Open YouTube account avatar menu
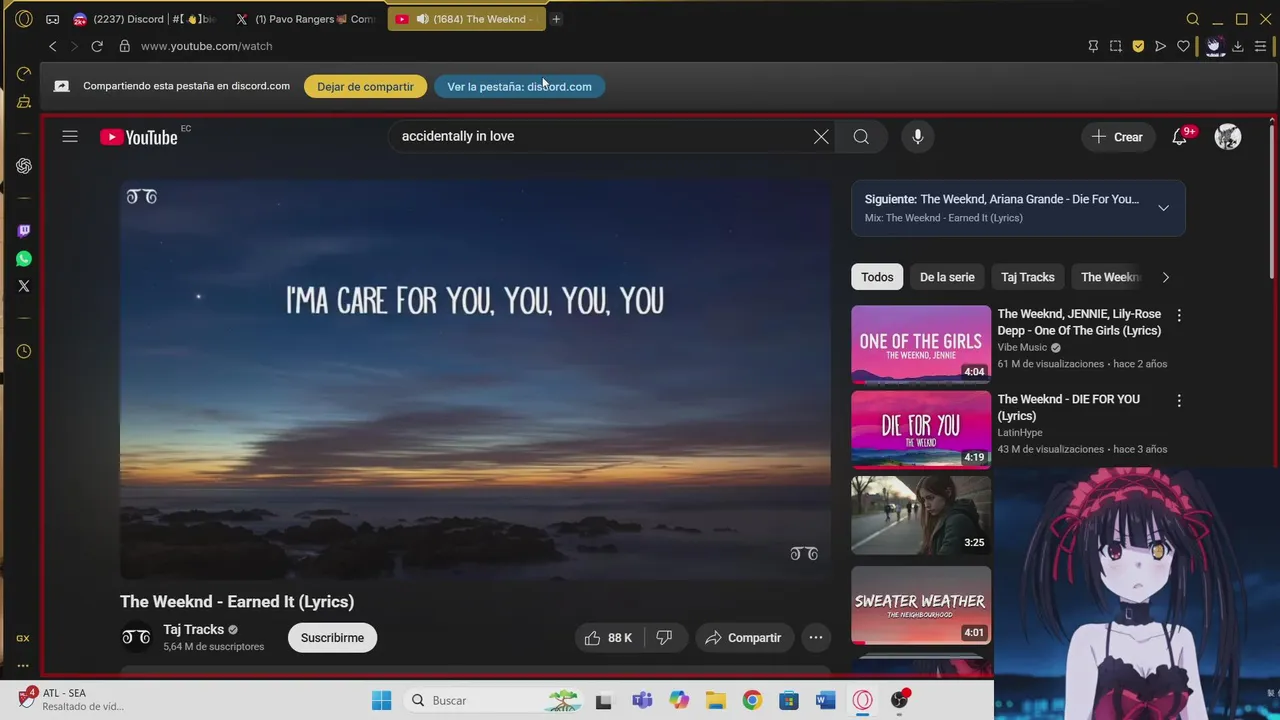 tap(1228, 137)
